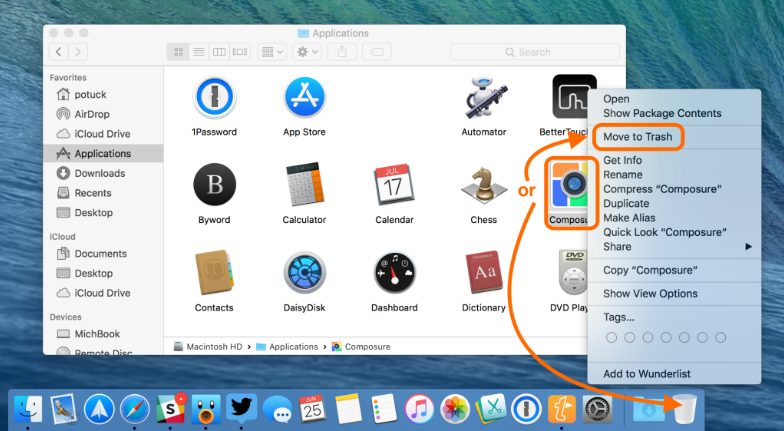
Task: Switch Finder to list view
Action: tap(199, 51)
